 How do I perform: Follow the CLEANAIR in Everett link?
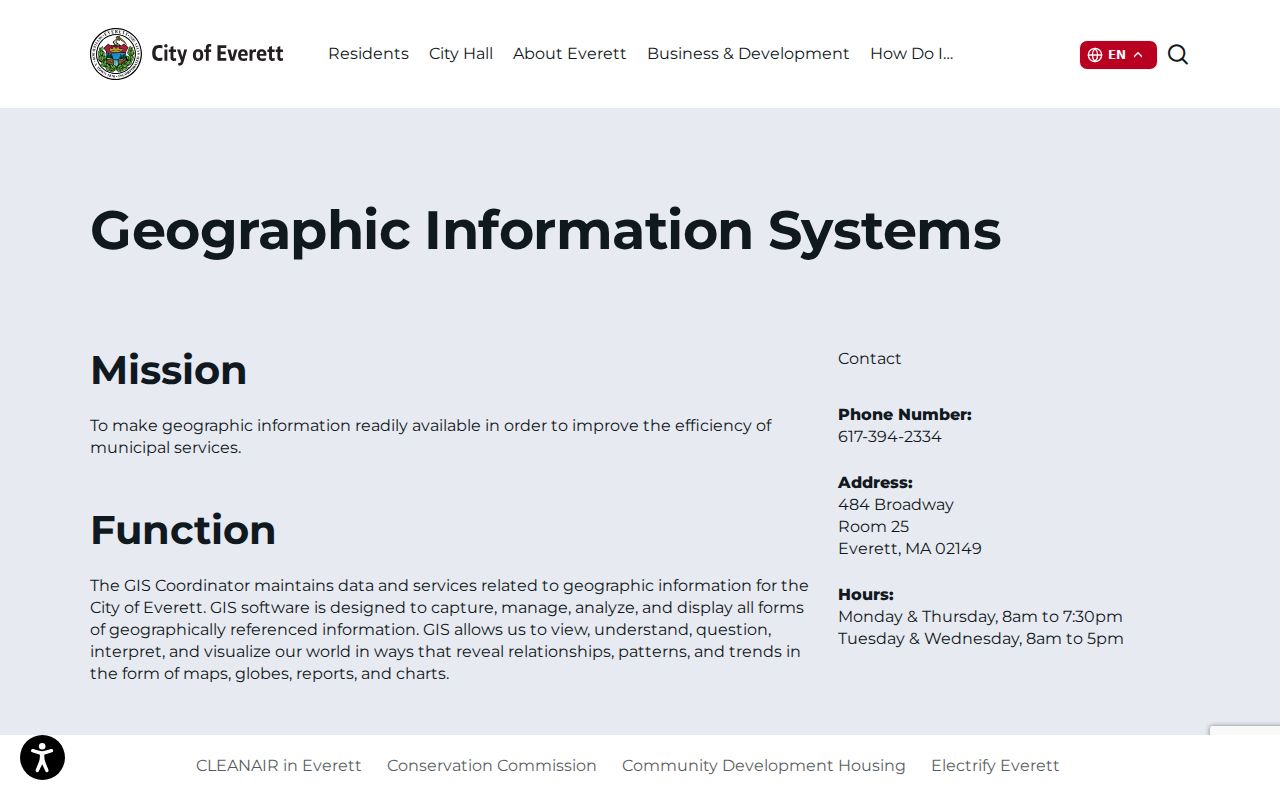coord(279,766)
